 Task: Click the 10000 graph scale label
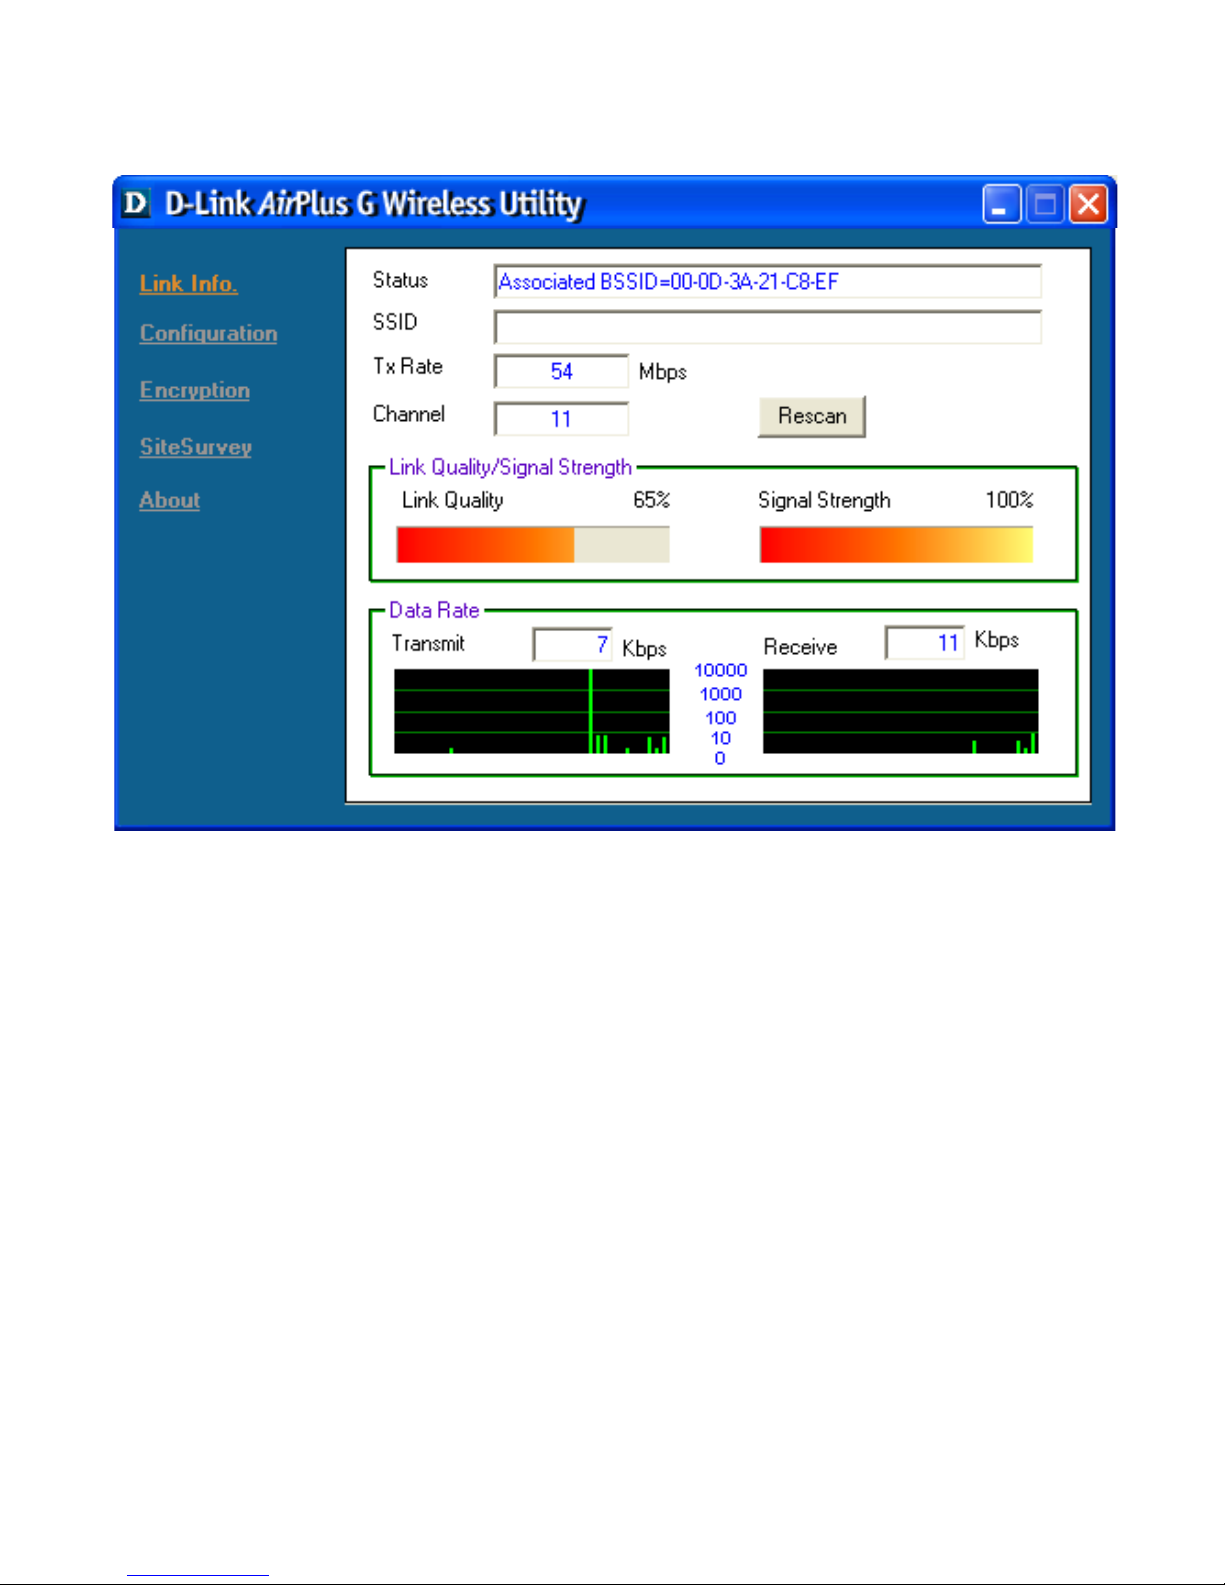(x=720, y=670)
